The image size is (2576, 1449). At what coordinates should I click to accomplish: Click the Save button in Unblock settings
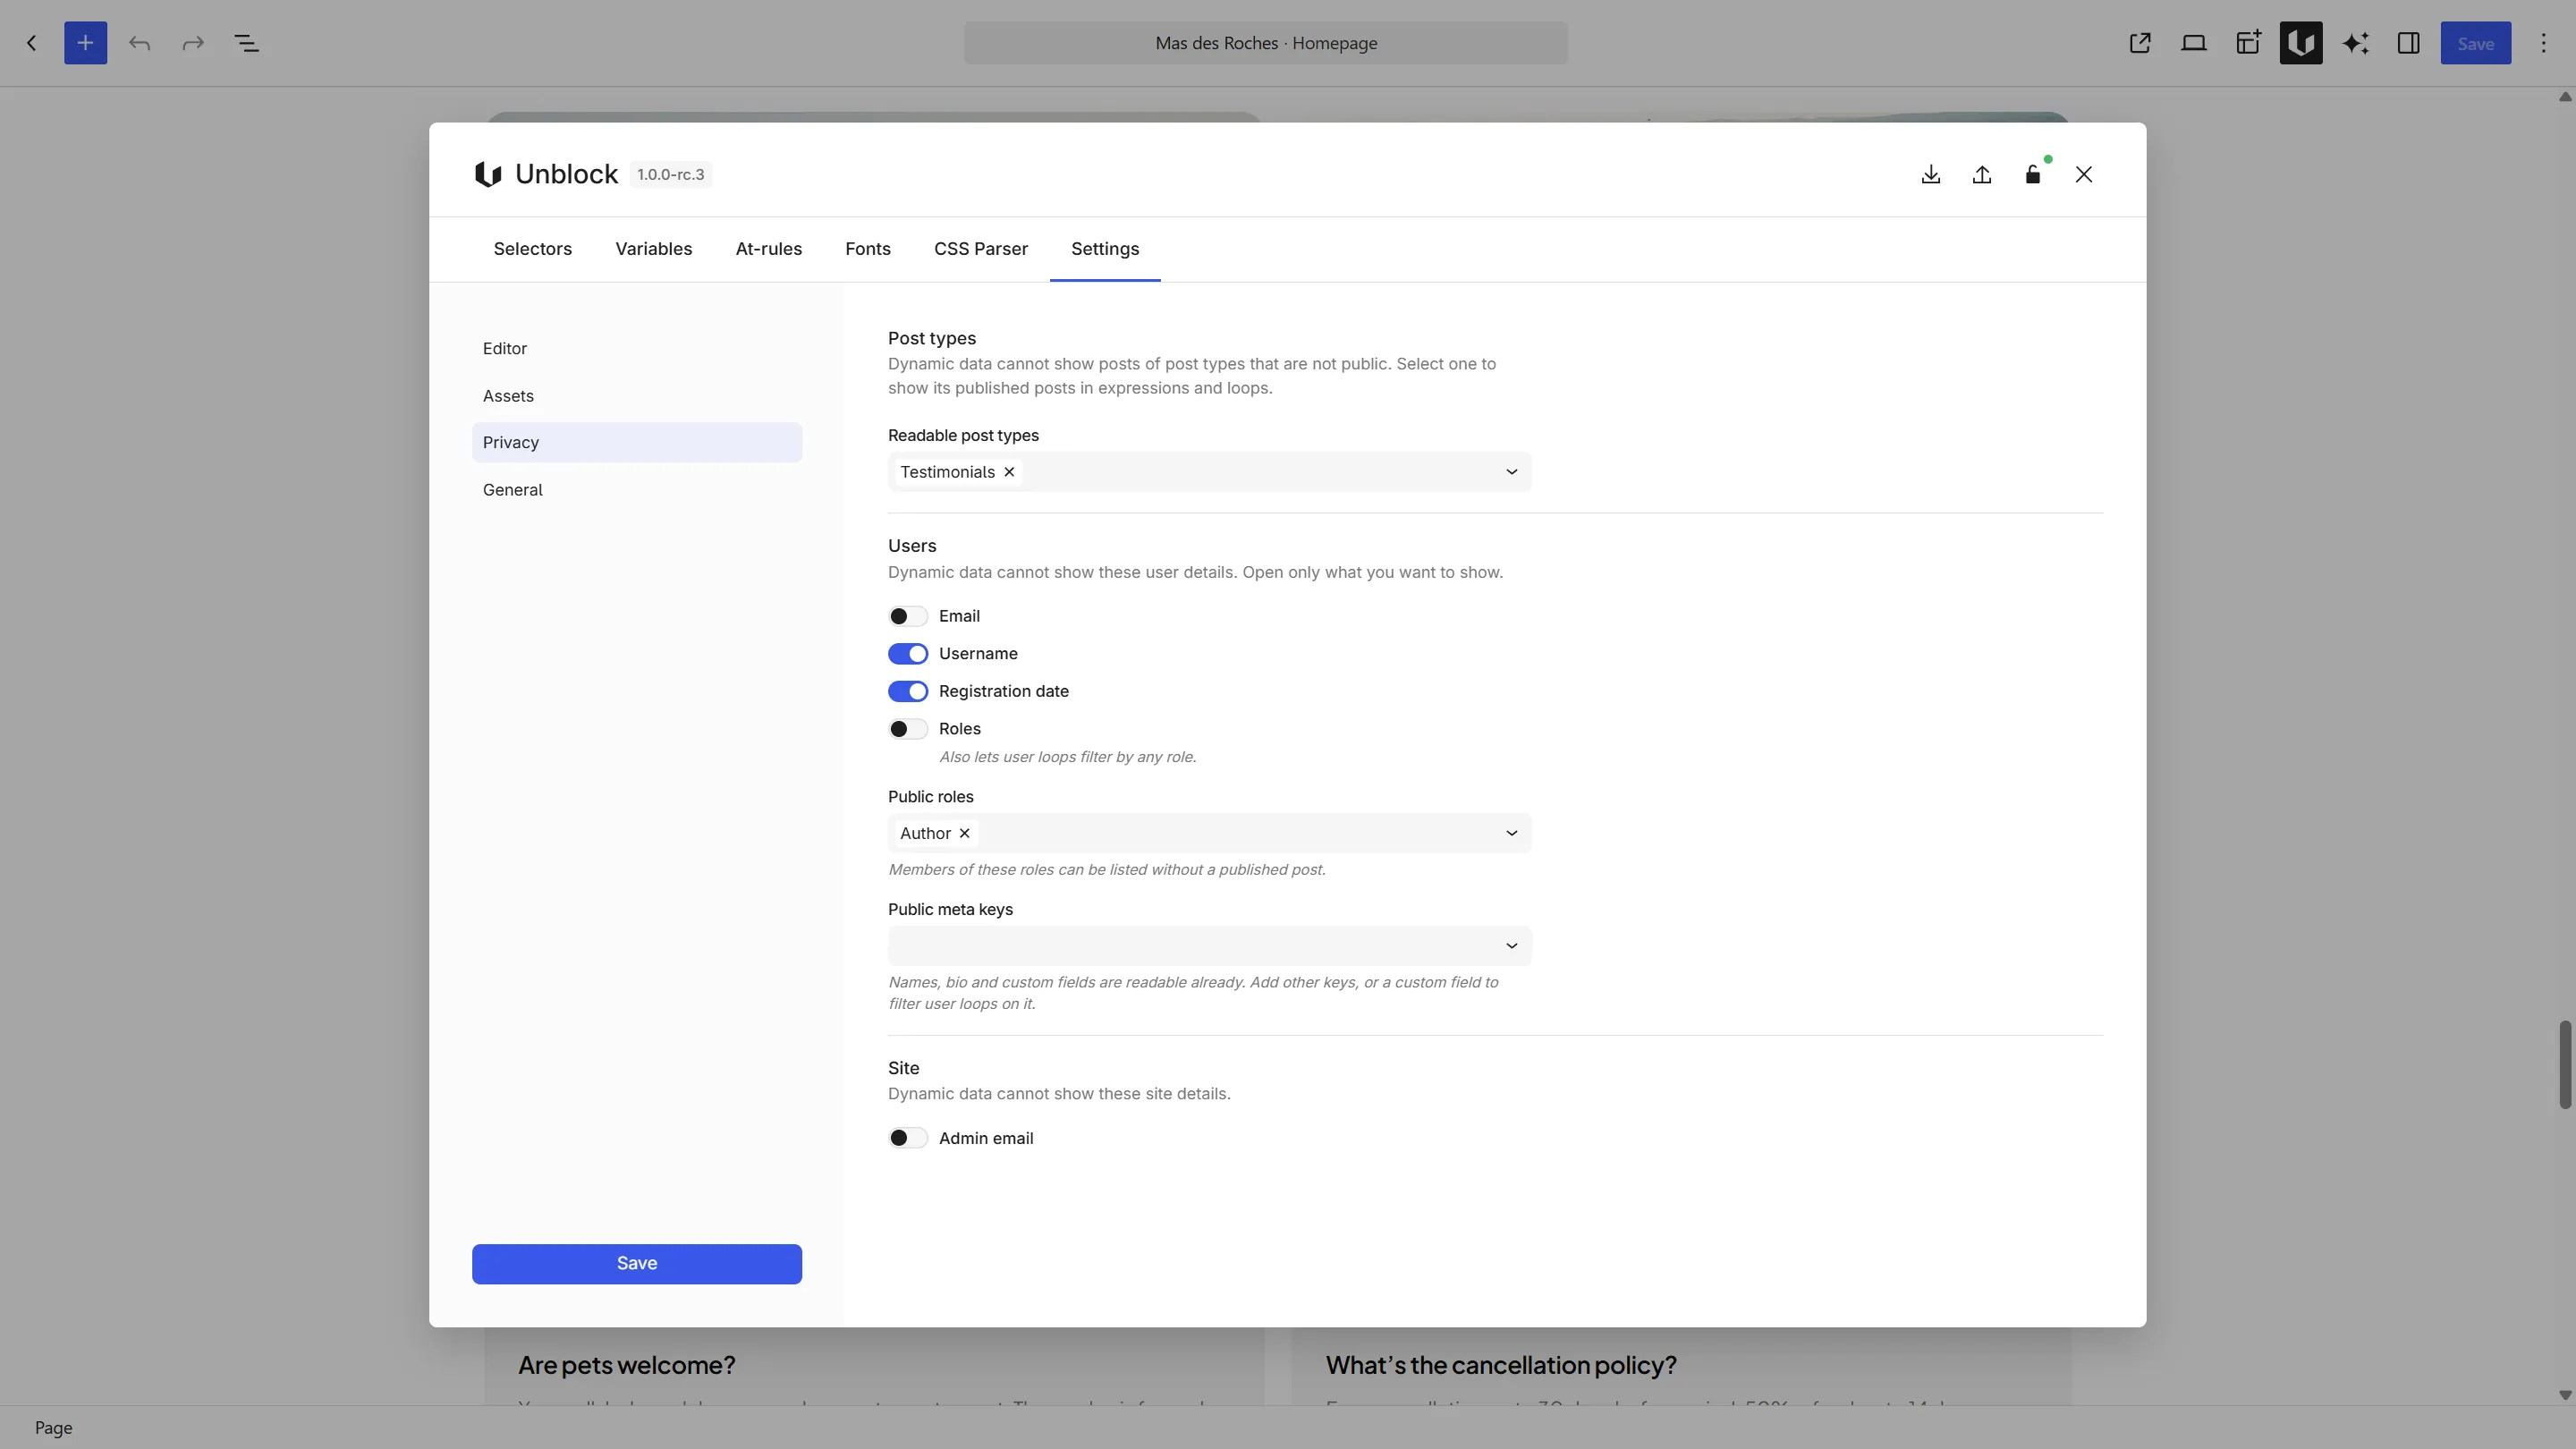click(x=637, y=1264)
